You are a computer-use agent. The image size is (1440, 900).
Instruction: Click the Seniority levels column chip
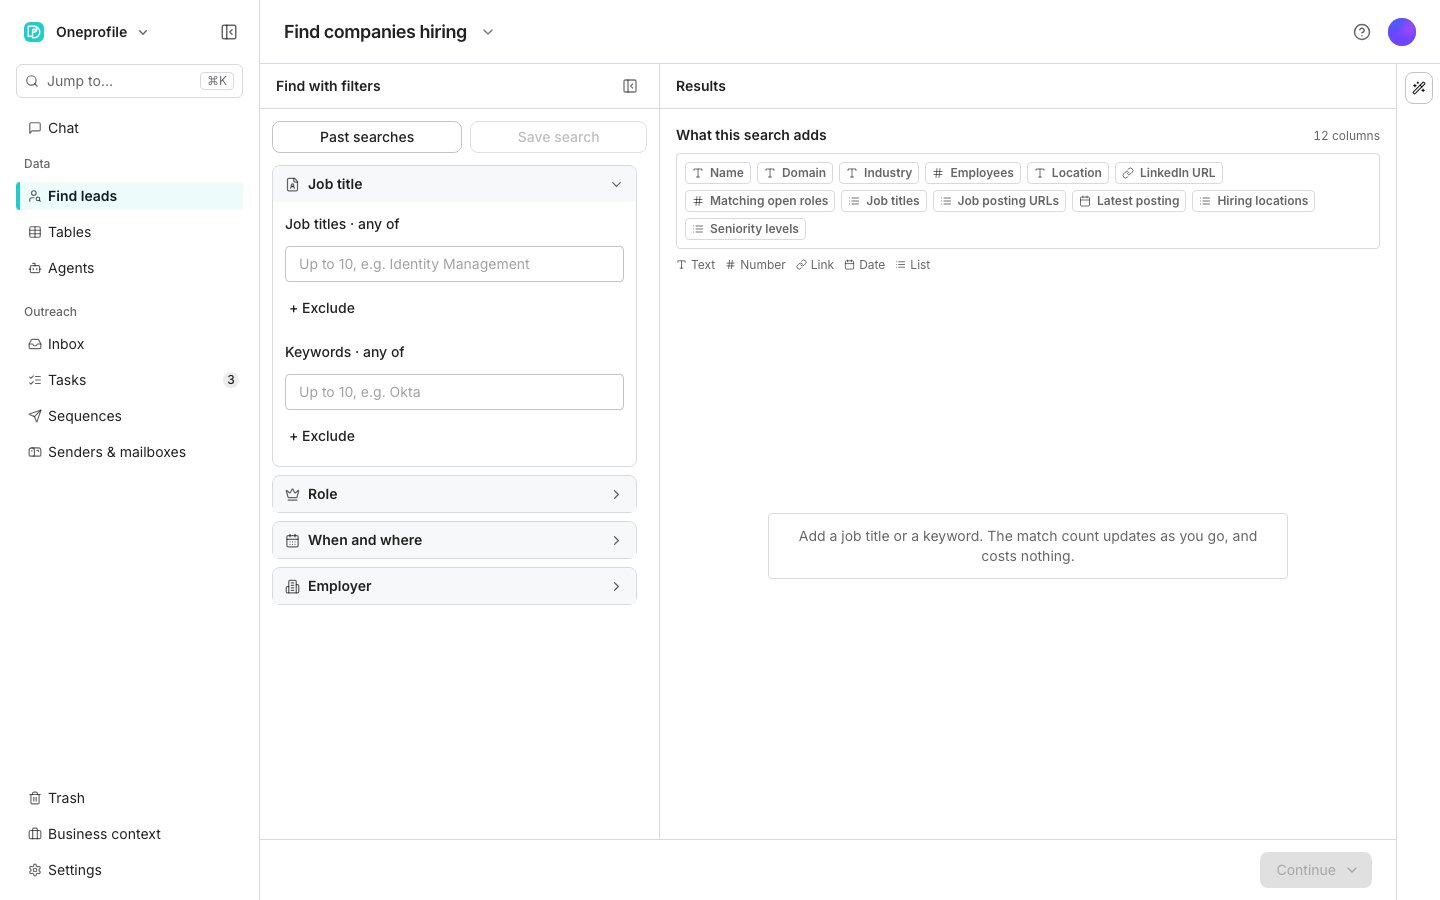[745, 229]
